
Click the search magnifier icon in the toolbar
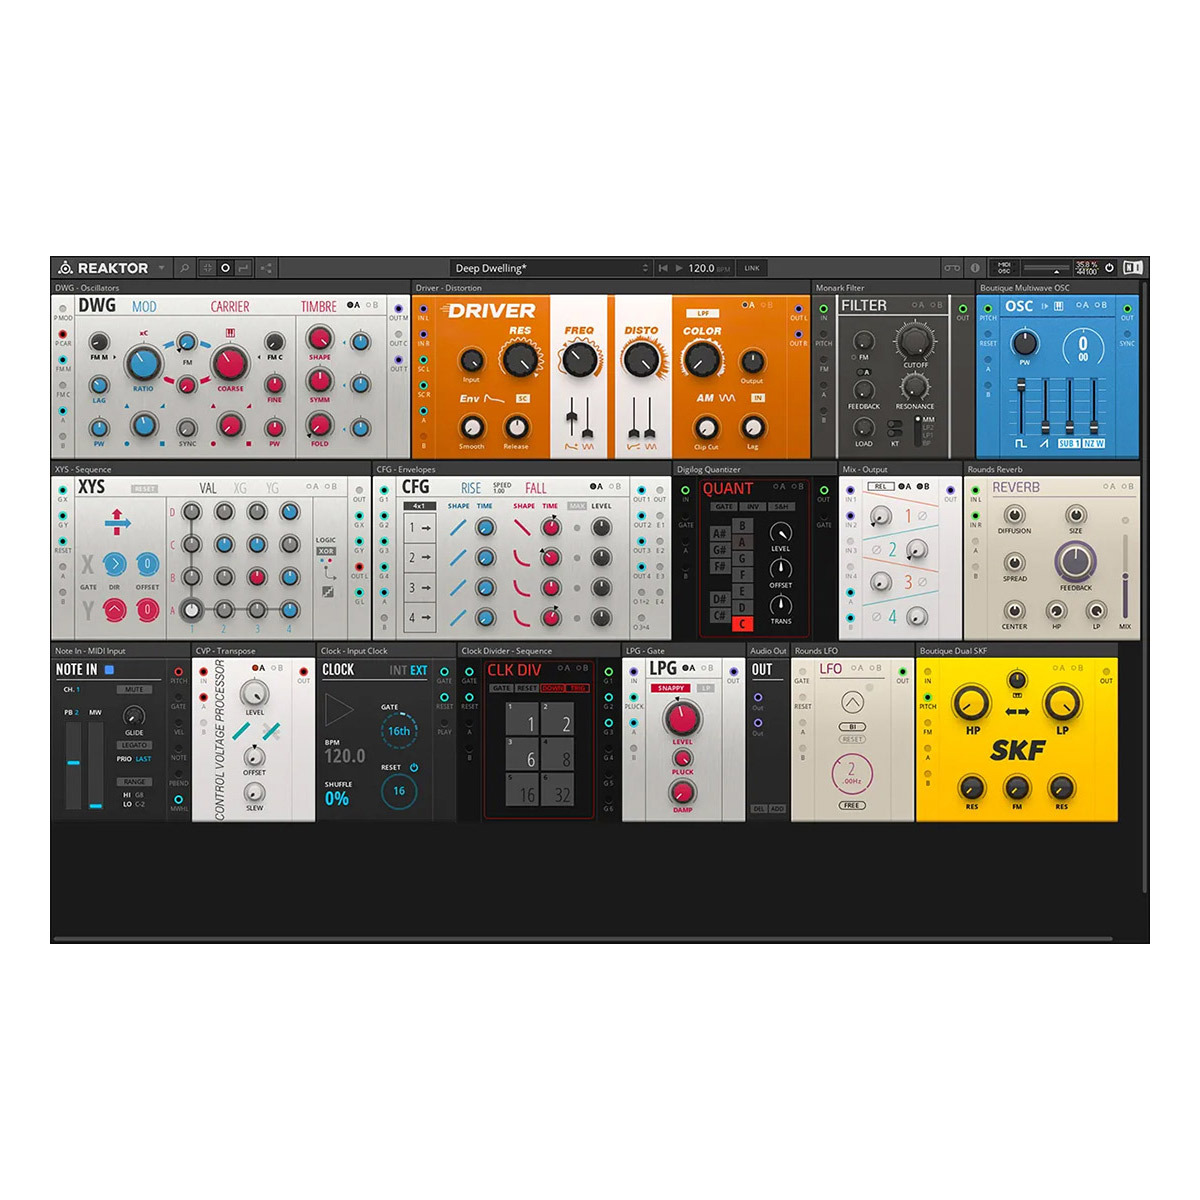[186, 268]
